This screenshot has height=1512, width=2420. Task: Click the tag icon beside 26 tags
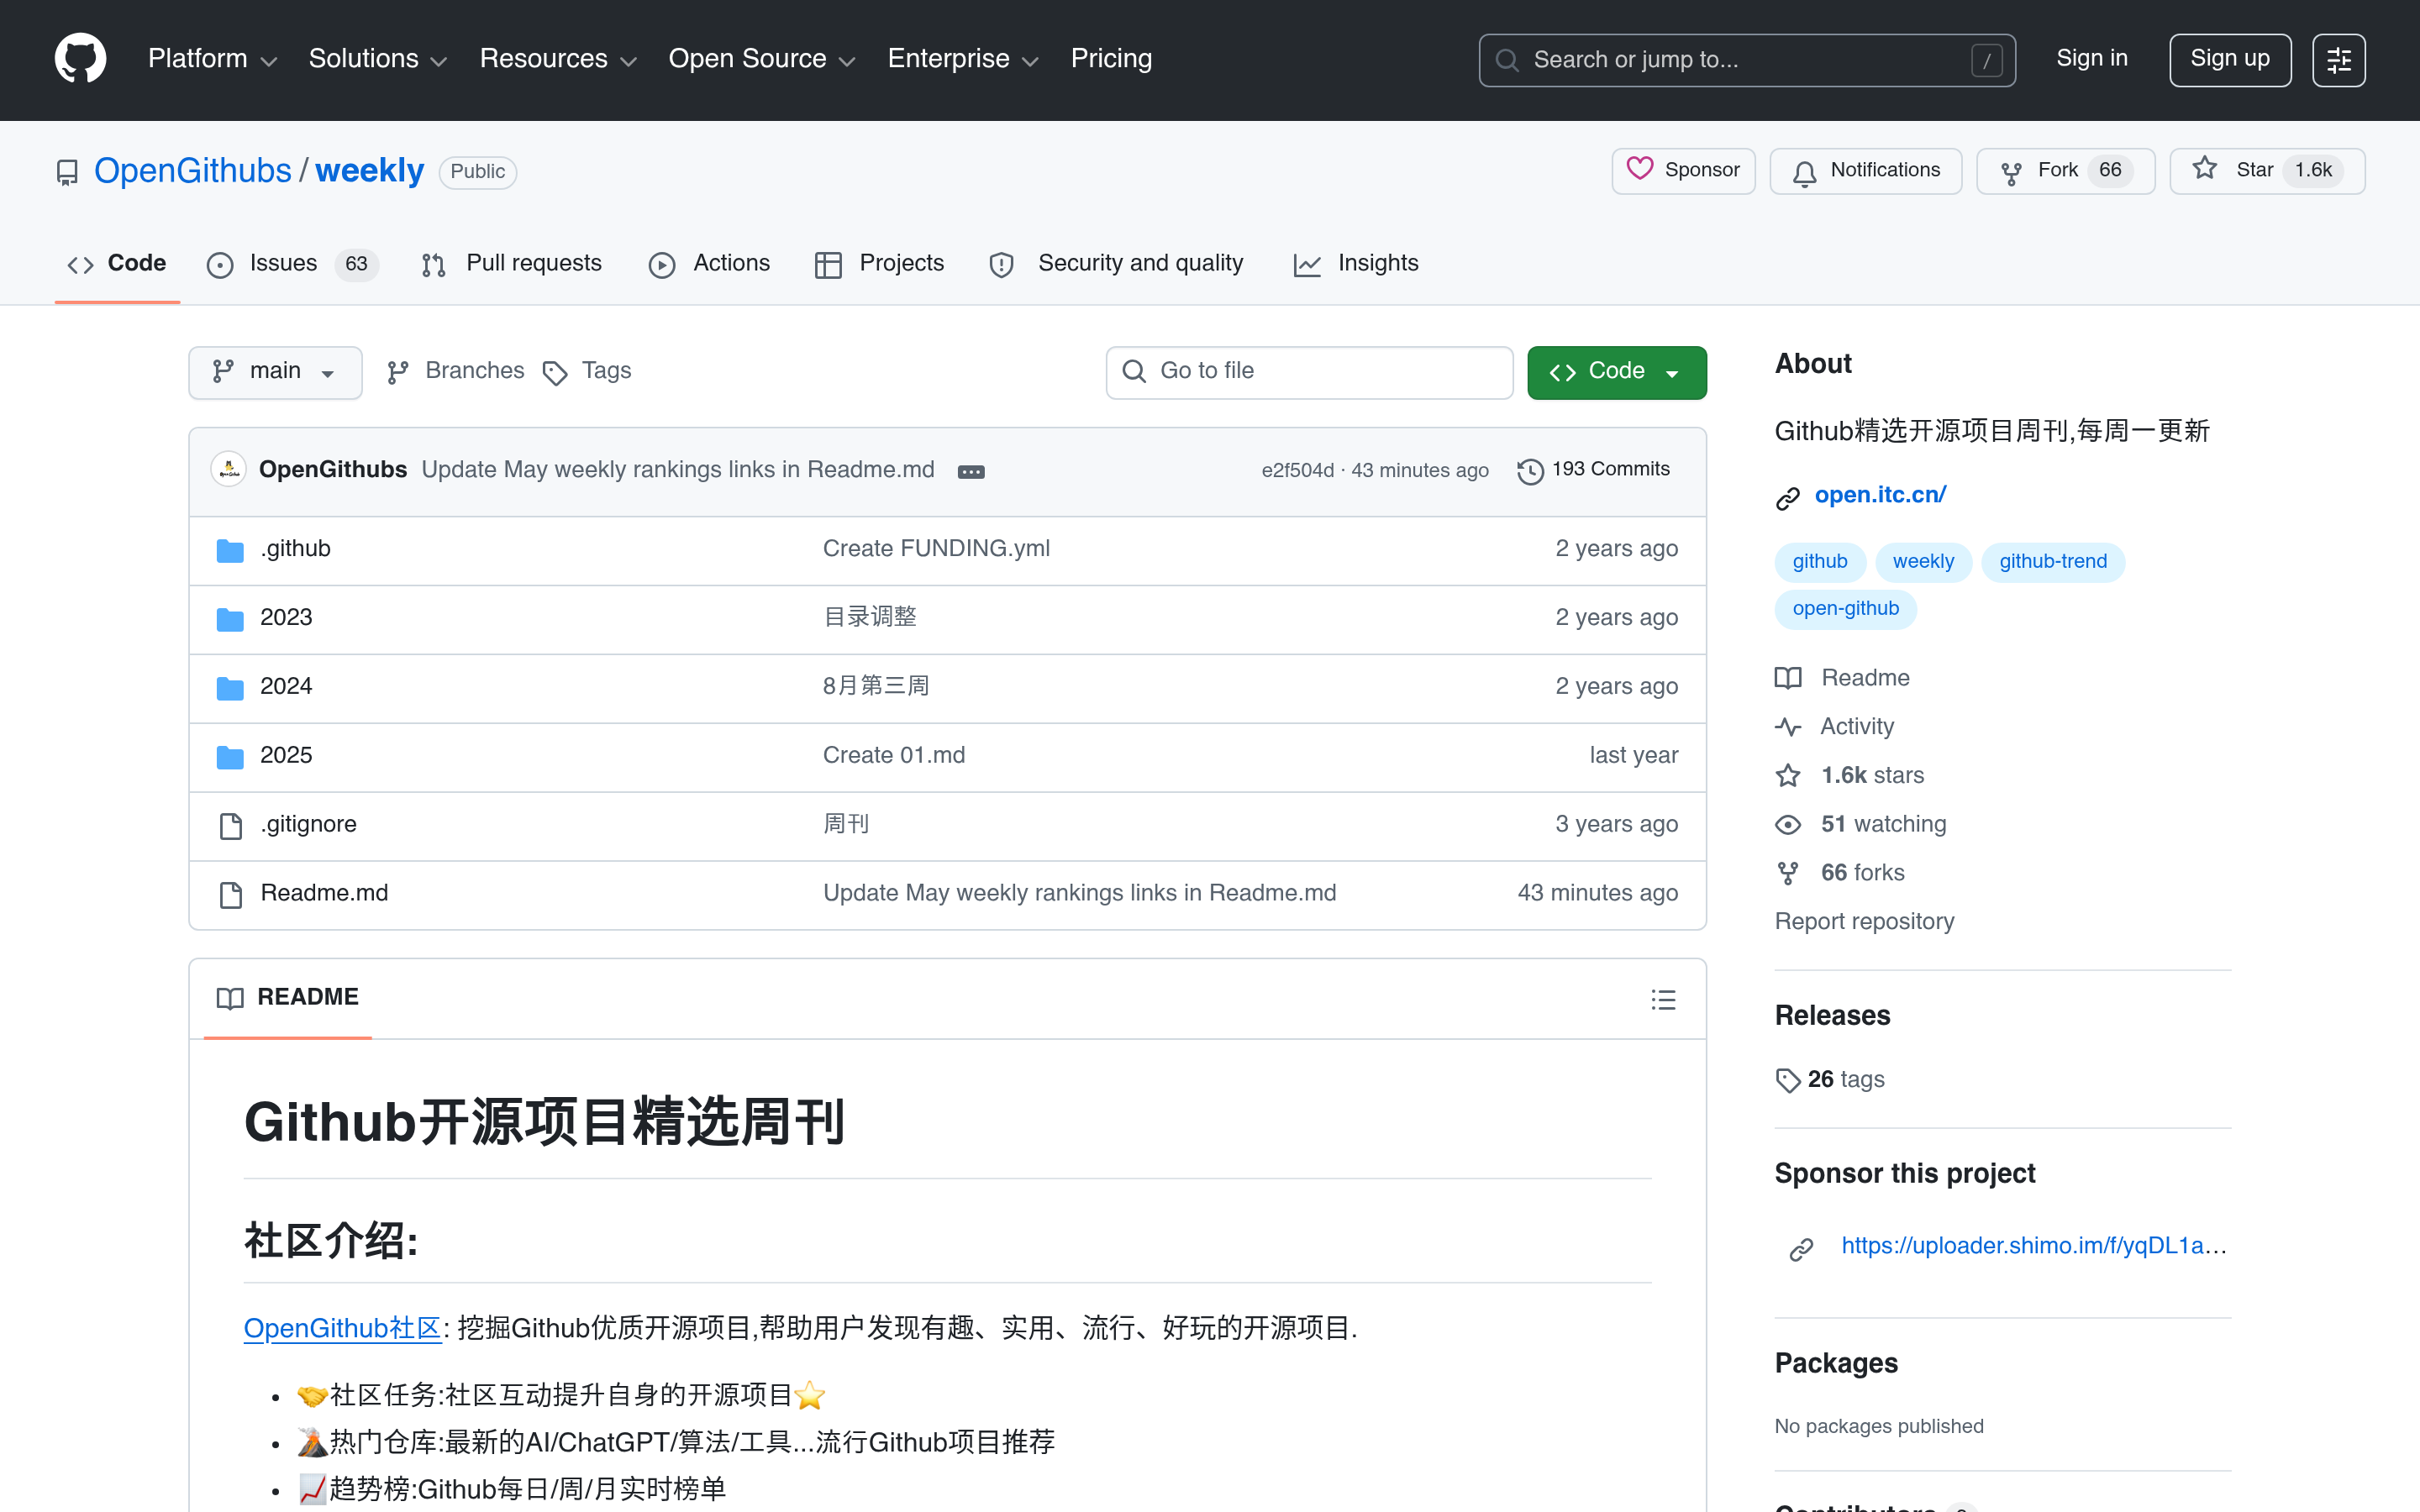coord(1788,1080)
